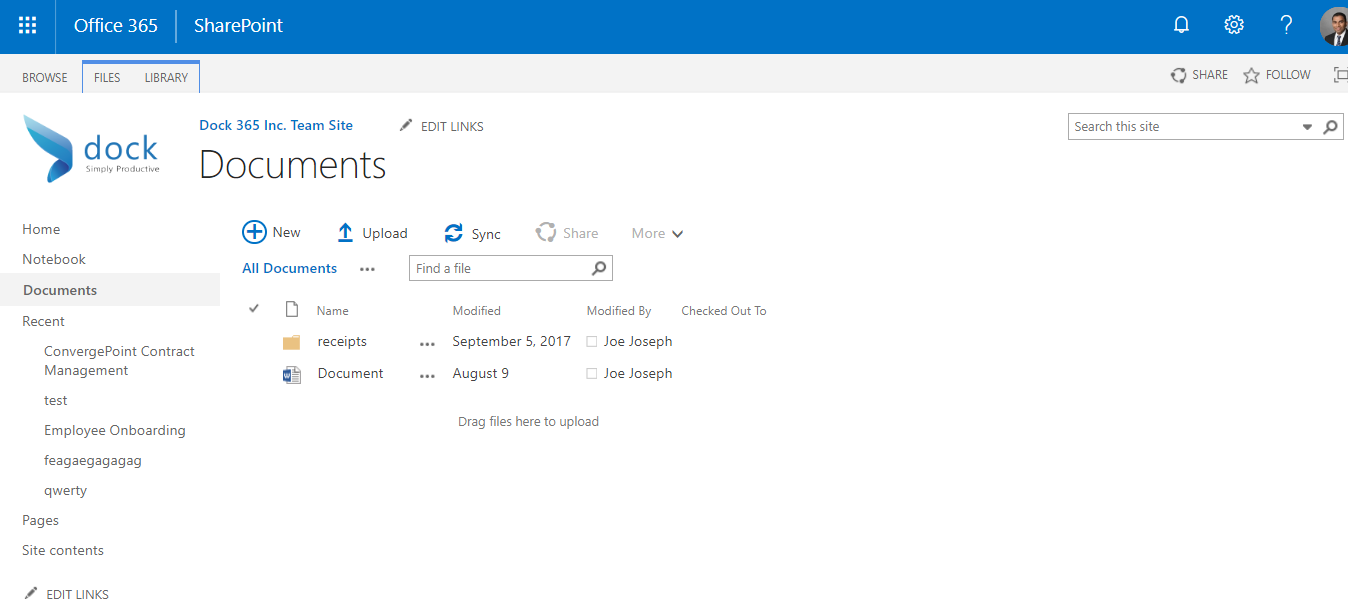
Task: Open Home in the left navigation
Action: pyautogui.click(x=41, y=229)
